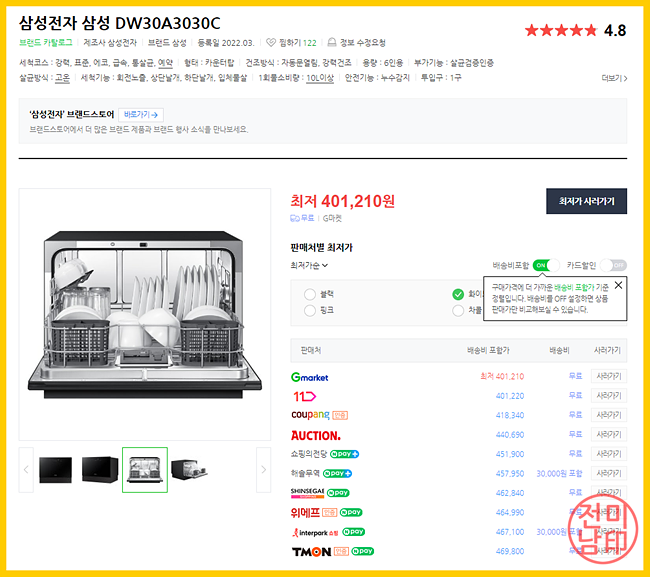Click the product title 삼성 DW30A3030C

click(x=120, y=23)
